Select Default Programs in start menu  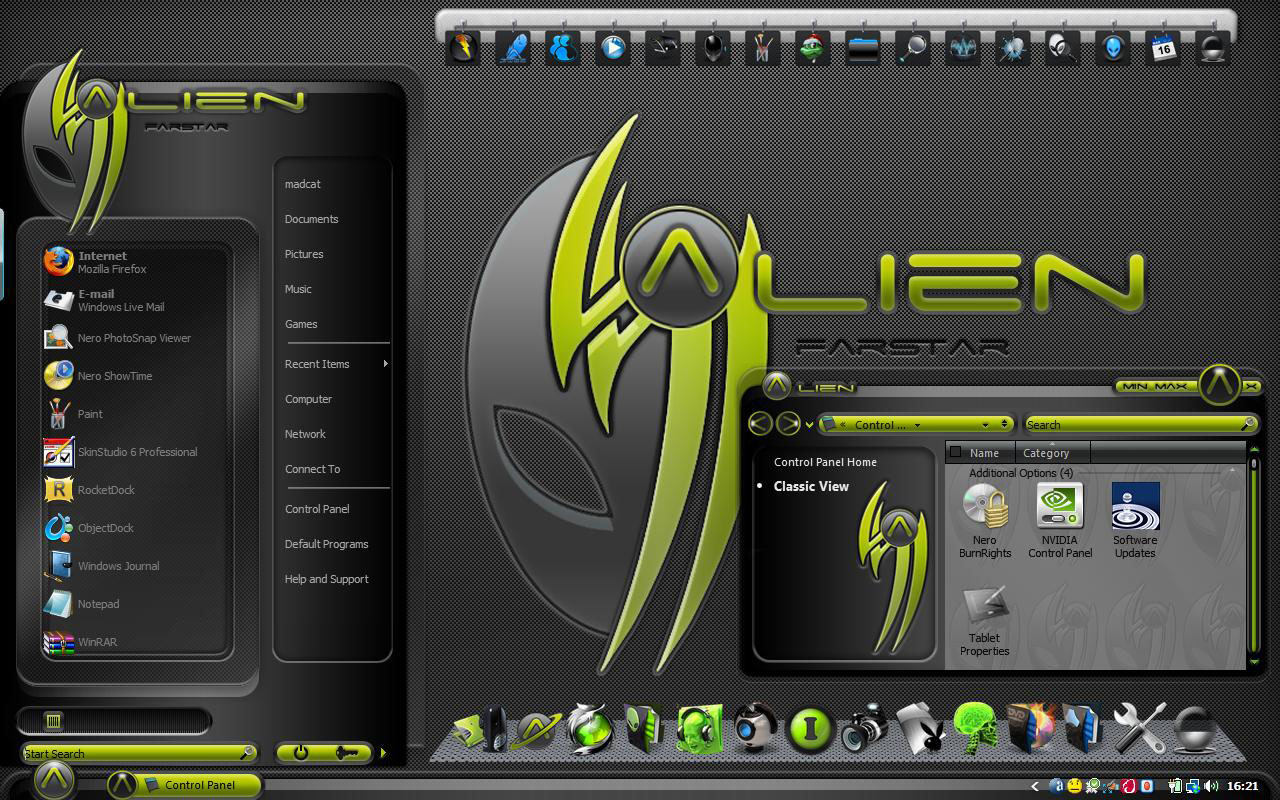[326, 544]
